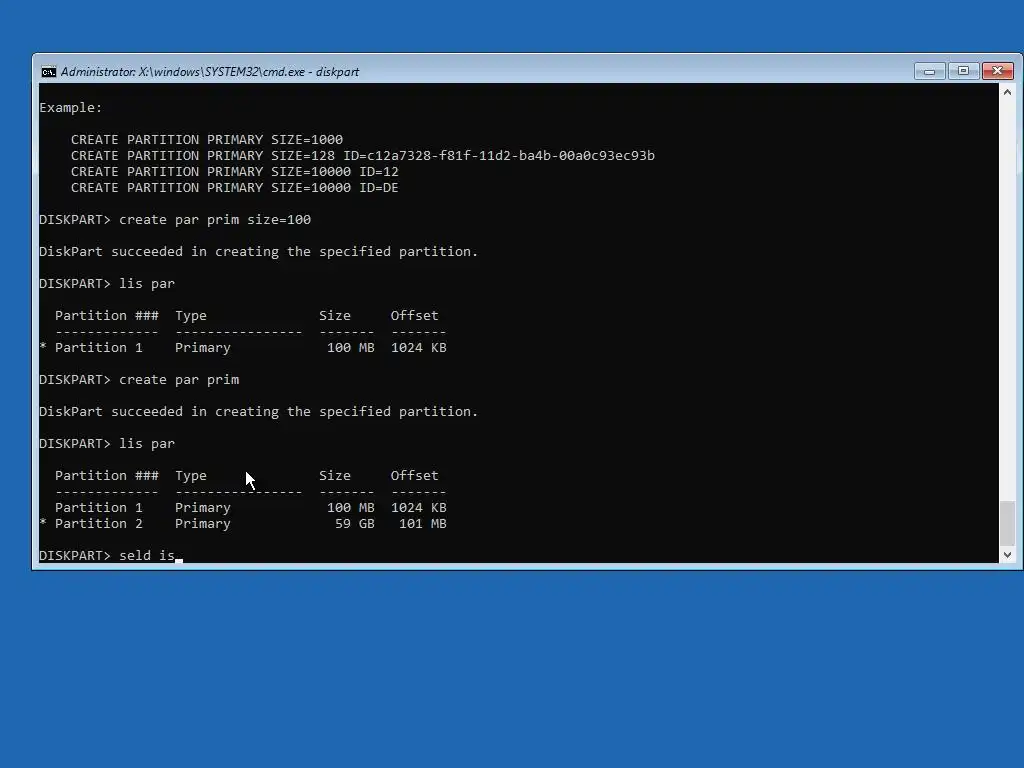Click the window title 'Administrator: X:\windows\SYSTEM32\cmd.exe - diskpart'

pyautogui.click(x=210, y=72)
